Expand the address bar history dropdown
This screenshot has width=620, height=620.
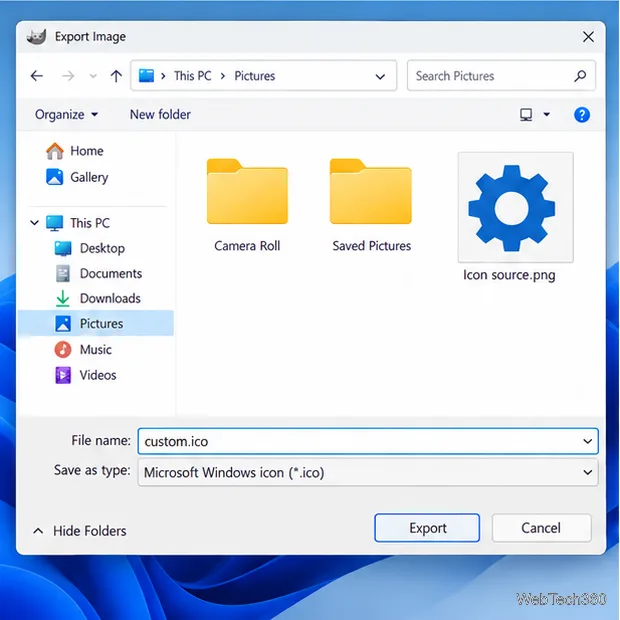tap(380, 76)
